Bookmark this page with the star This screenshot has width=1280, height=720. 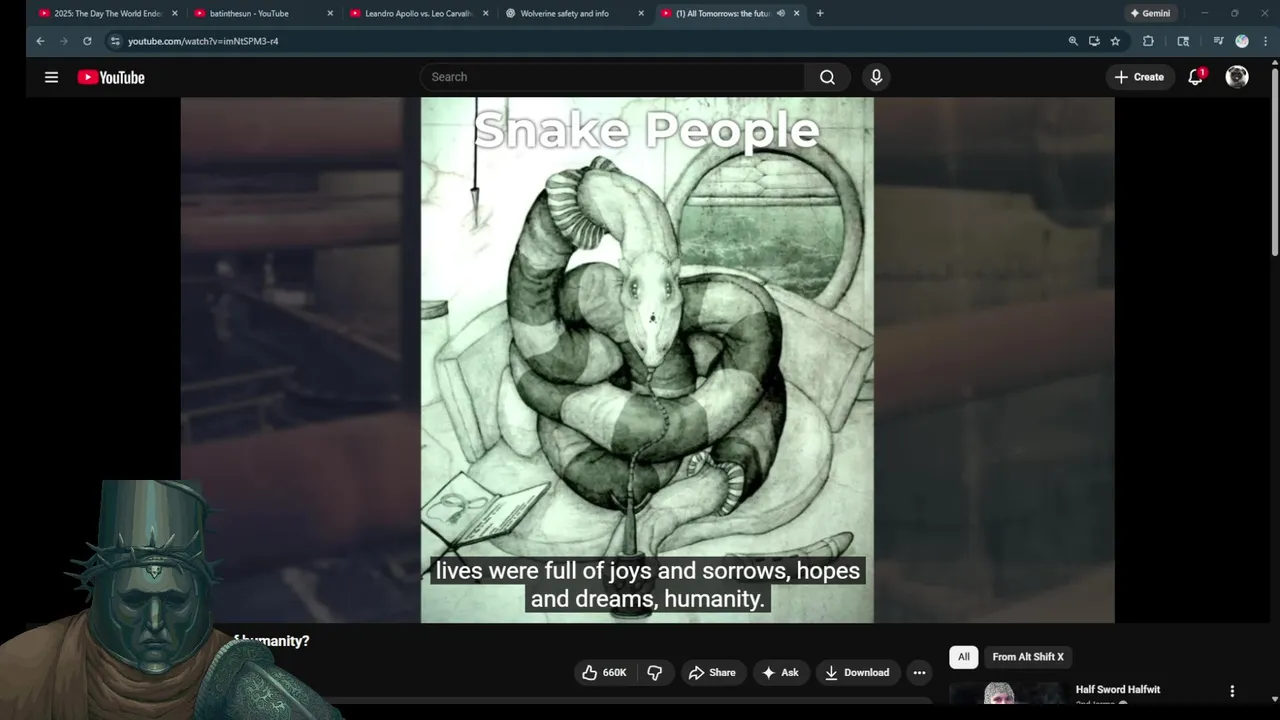[x=1115, y=41]
